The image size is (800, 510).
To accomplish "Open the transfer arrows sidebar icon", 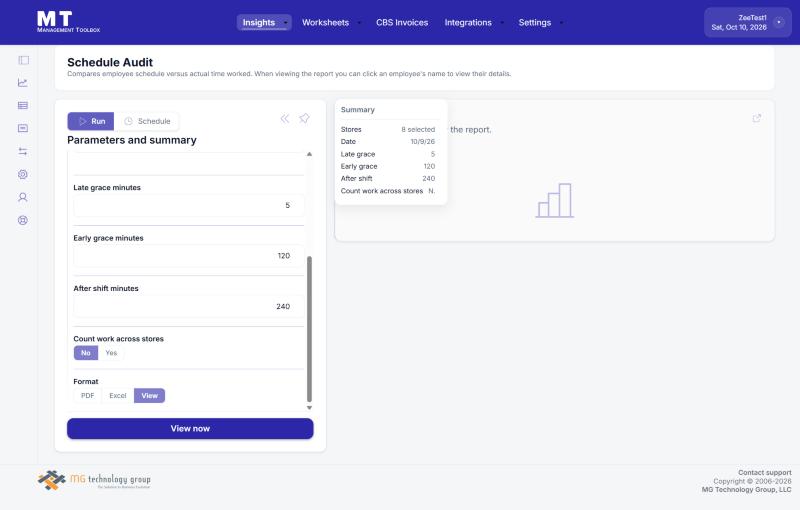I will pos(23,151).
